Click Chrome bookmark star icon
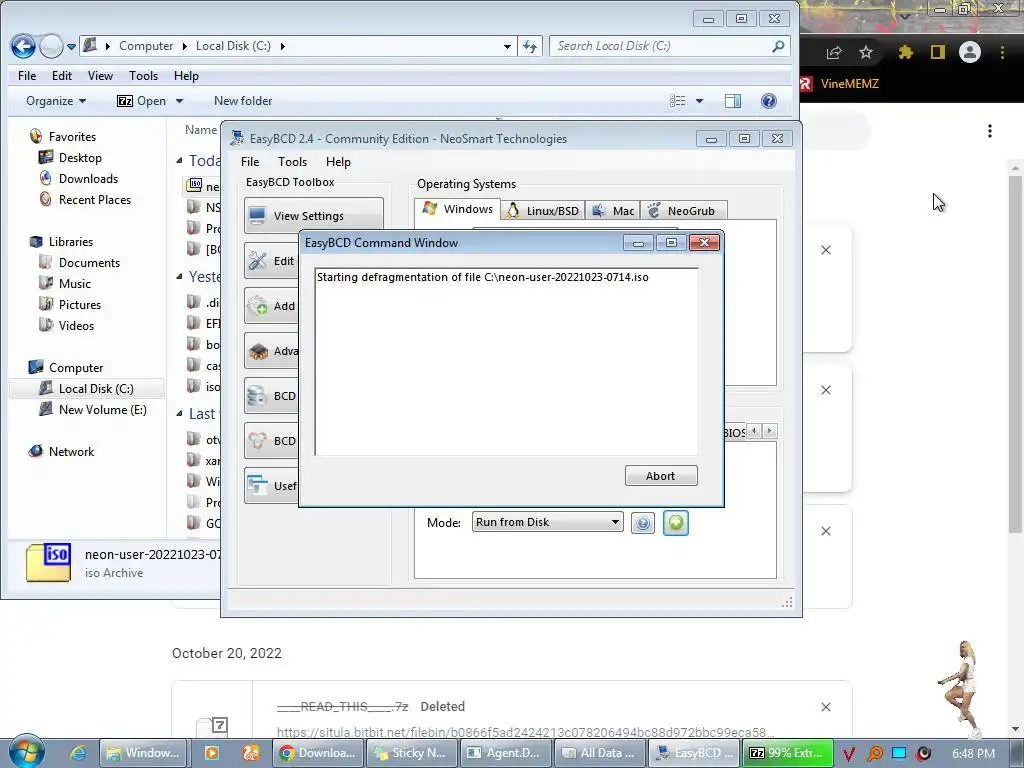1024x768 pixels. (x=866, y=52)
